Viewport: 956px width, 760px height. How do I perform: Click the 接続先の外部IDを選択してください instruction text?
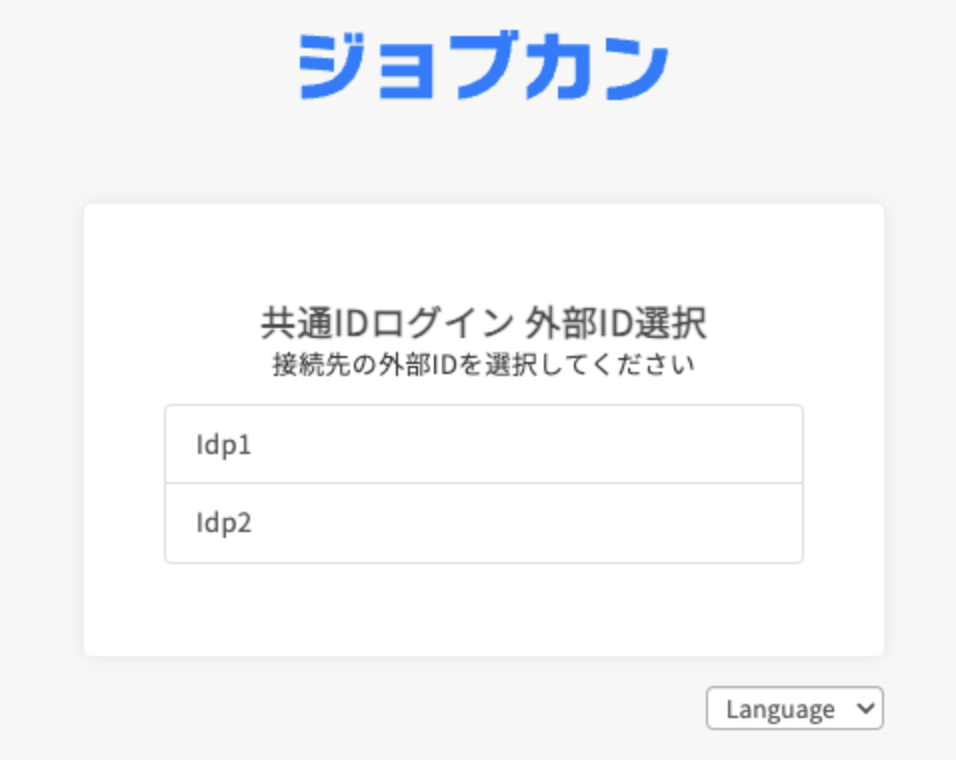point(483,365)
